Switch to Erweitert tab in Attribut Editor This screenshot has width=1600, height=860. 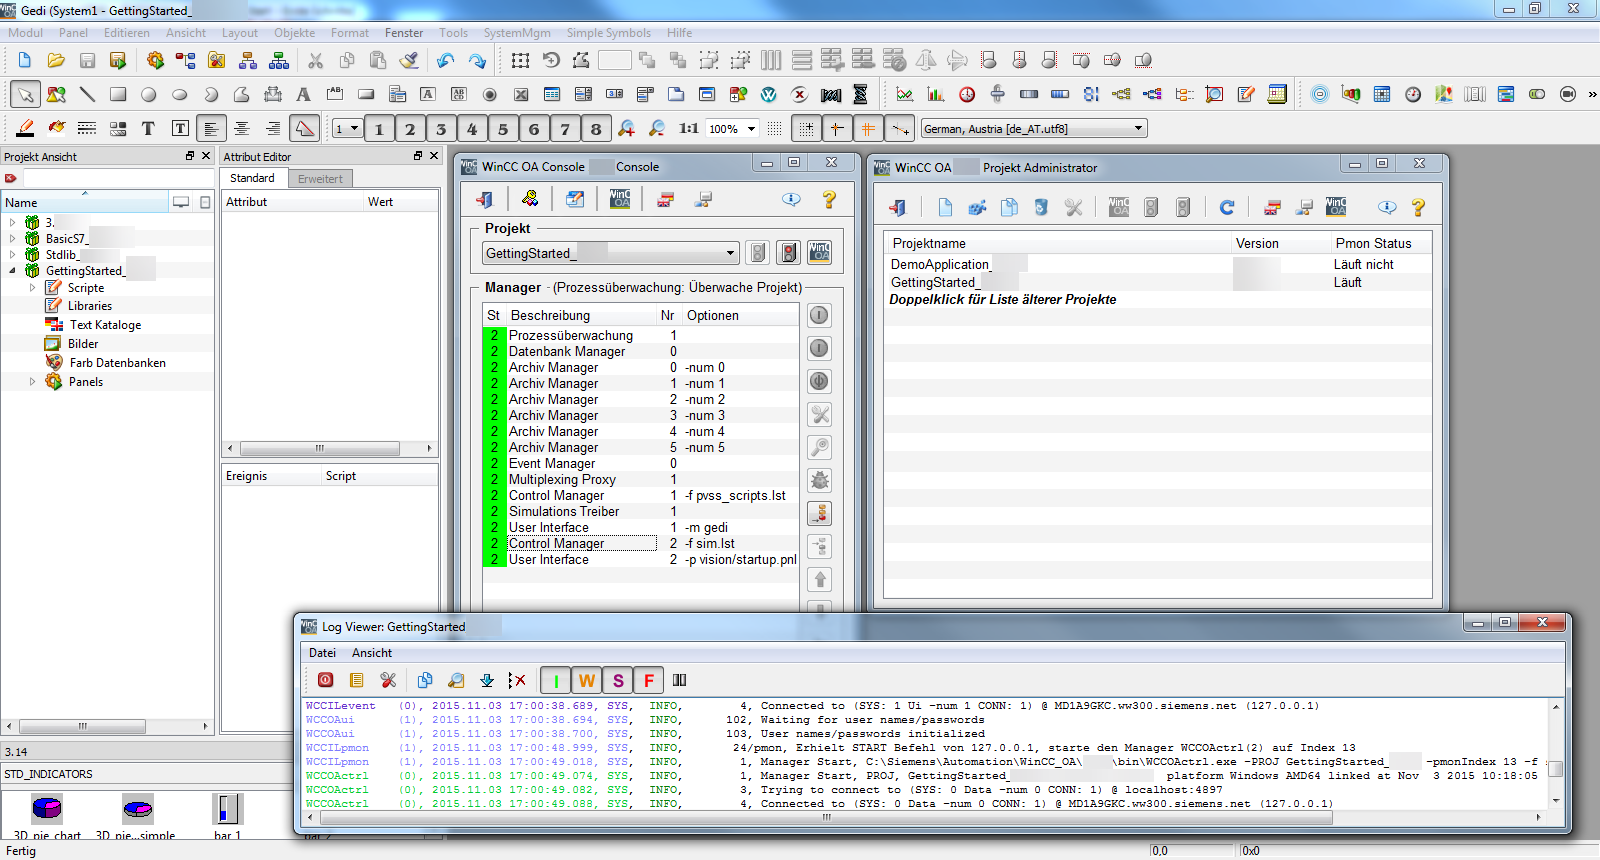tap(320, 179)
